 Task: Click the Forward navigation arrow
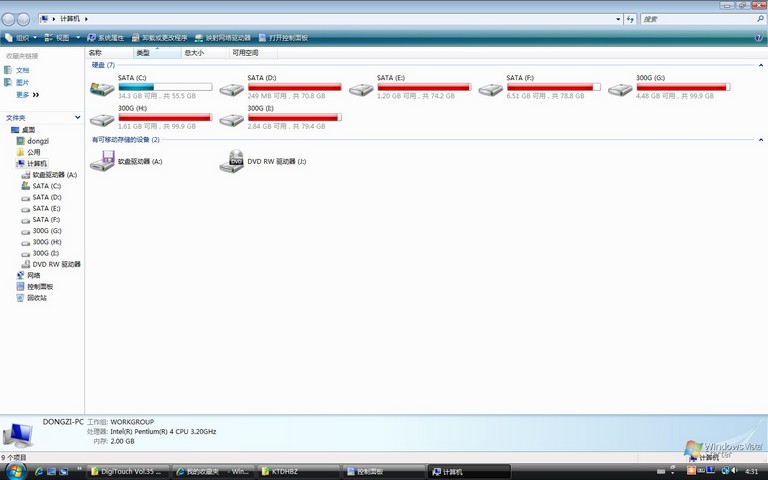[23, 19]
